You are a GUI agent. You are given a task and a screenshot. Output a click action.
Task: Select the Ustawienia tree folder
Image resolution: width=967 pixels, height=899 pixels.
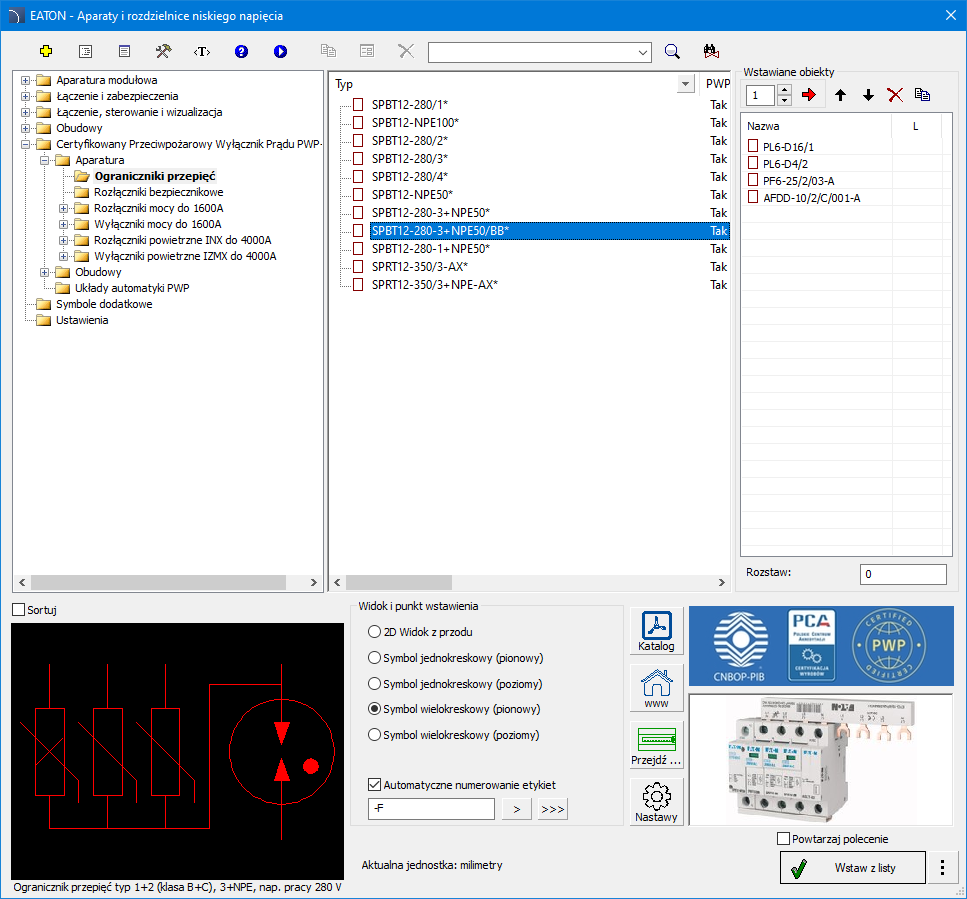tap(82, 320)
